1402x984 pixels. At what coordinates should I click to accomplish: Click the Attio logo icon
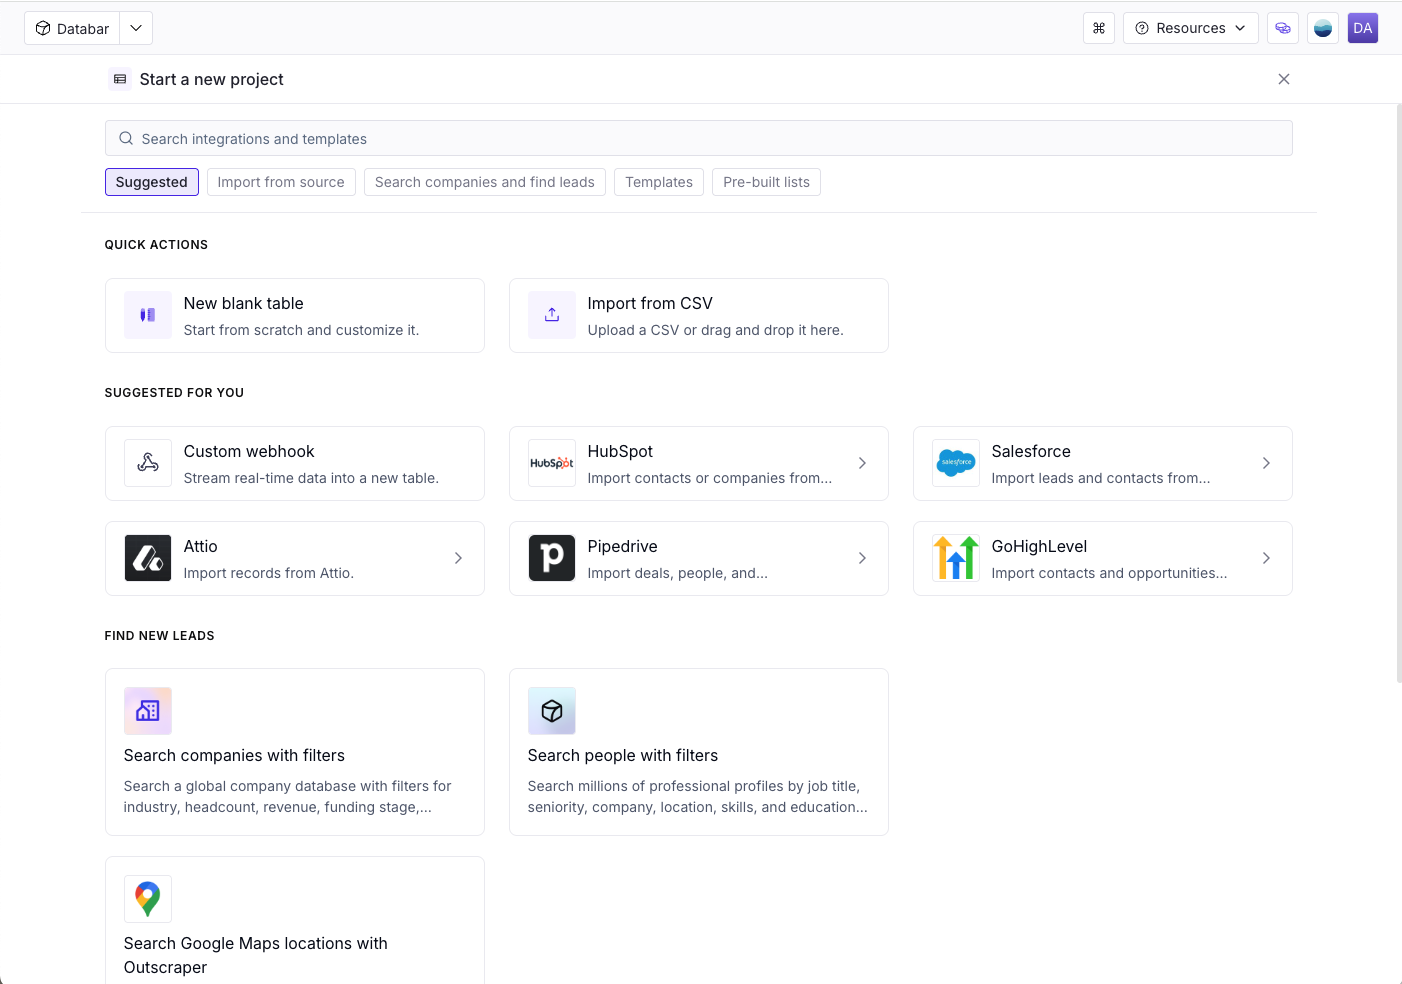[x=148, y=558]
